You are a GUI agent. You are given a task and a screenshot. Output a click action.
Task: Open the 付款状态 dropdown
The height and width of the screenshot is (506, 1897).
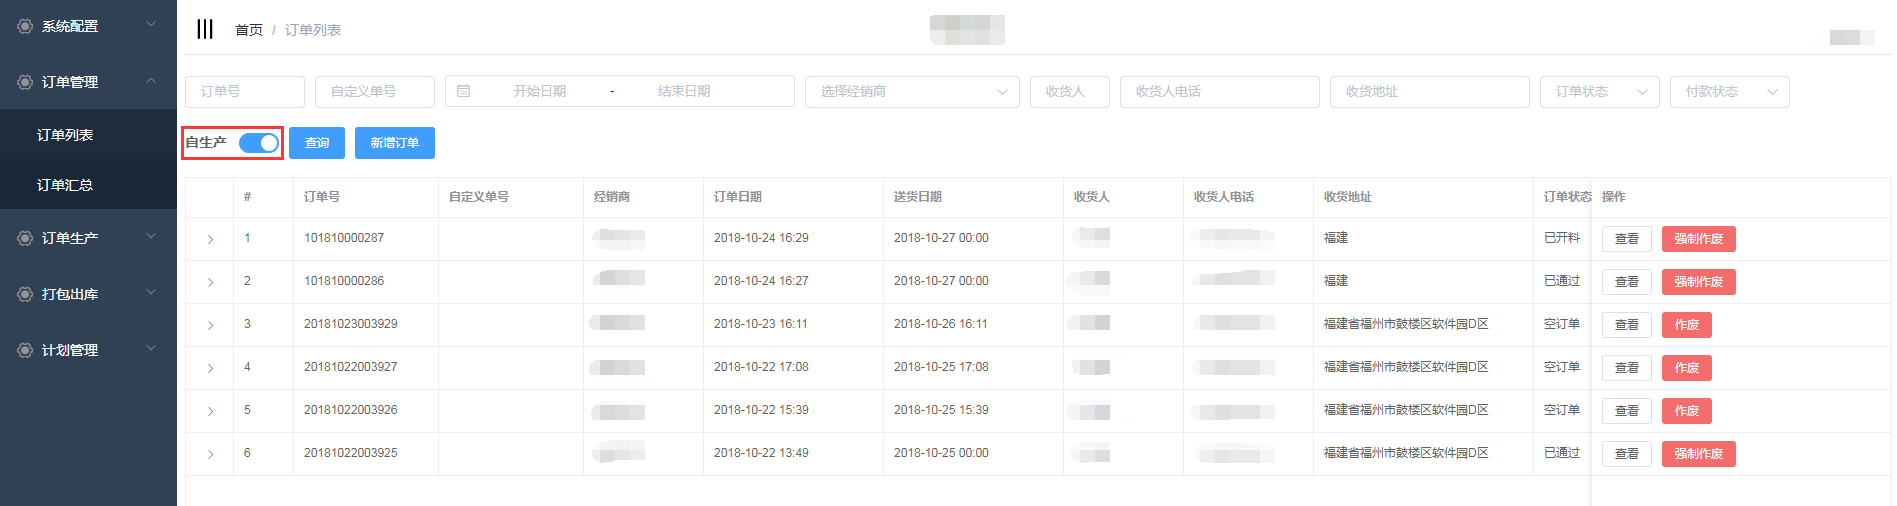click(1729, 91)
